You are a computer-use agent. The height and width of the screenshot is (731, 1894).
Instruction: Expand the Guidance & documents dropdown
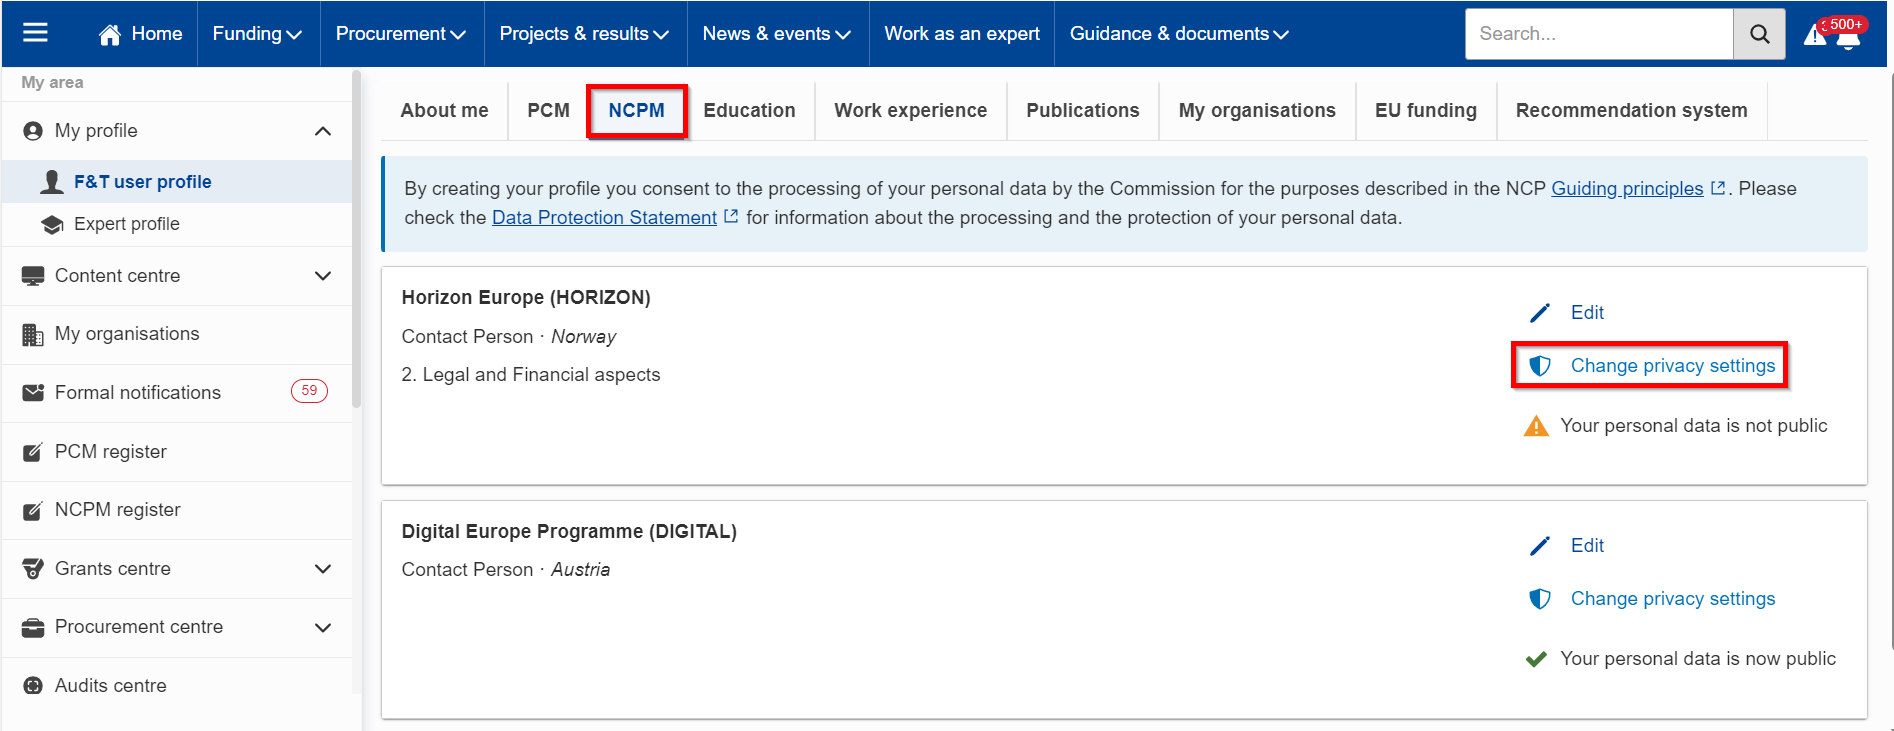1179,34
